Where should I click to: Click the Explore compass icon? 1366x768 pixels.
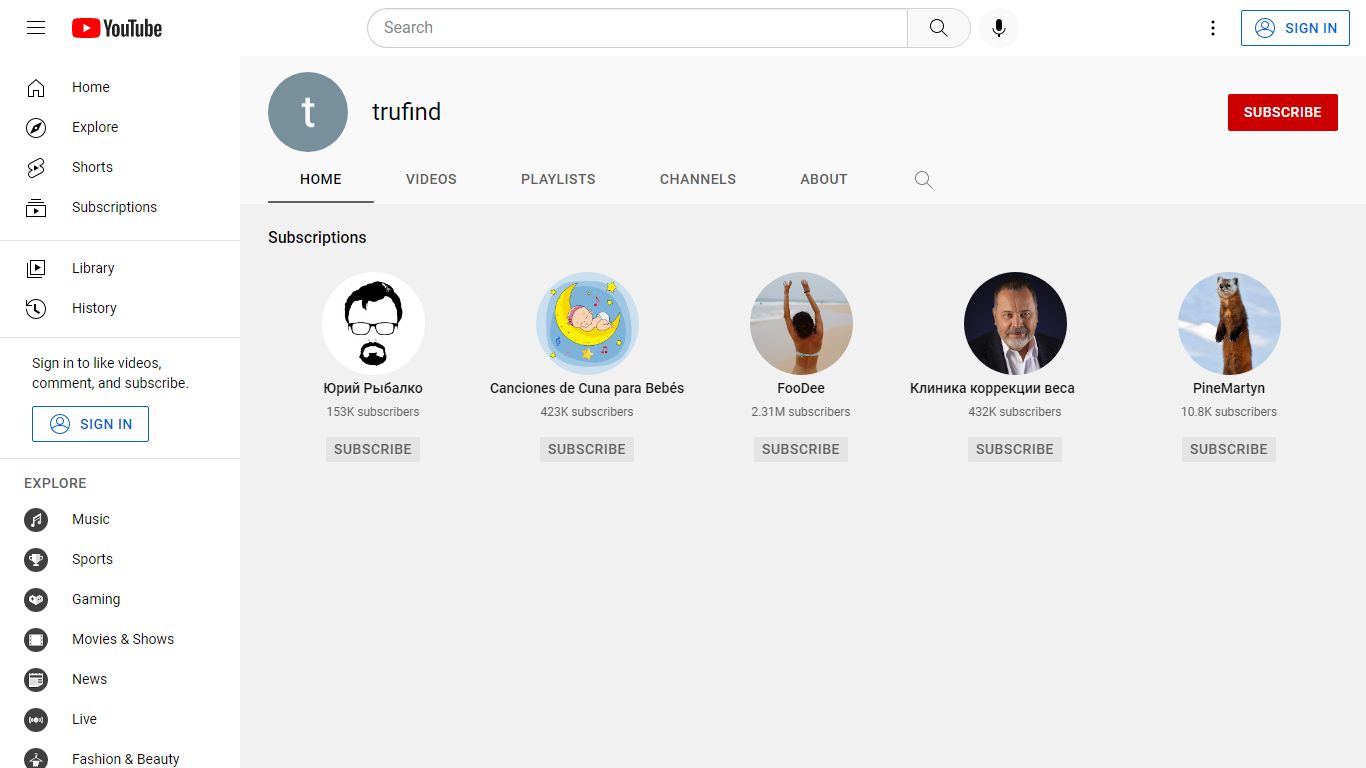[36, 127]
